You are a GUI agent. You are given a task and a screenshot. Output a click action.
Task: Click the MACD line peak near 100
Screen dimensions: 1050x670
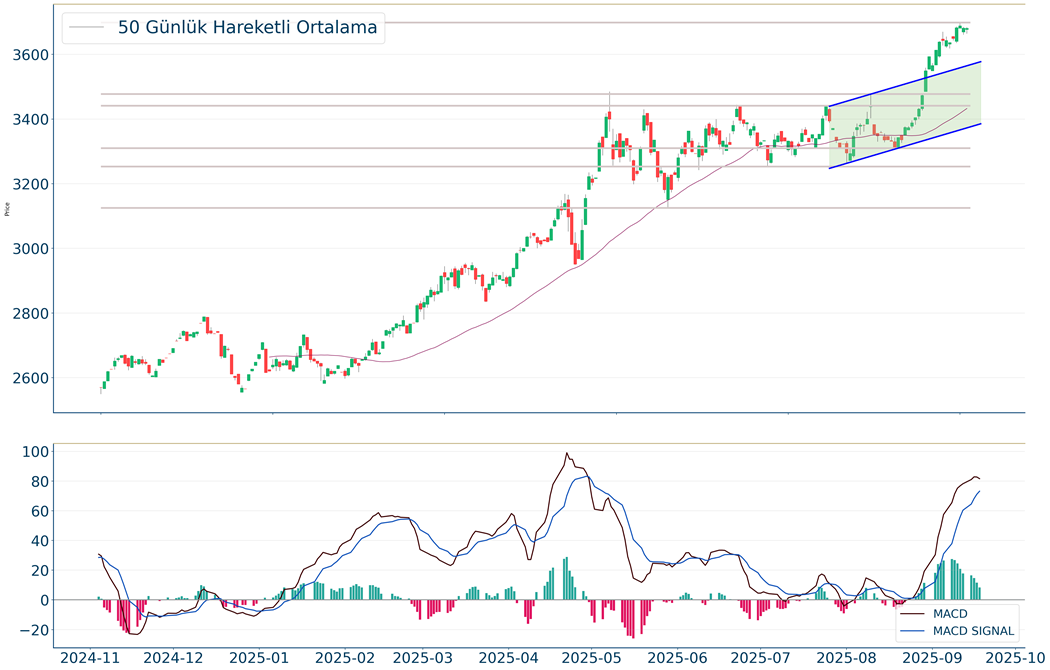pyautogui.click(x=567, y=454)
